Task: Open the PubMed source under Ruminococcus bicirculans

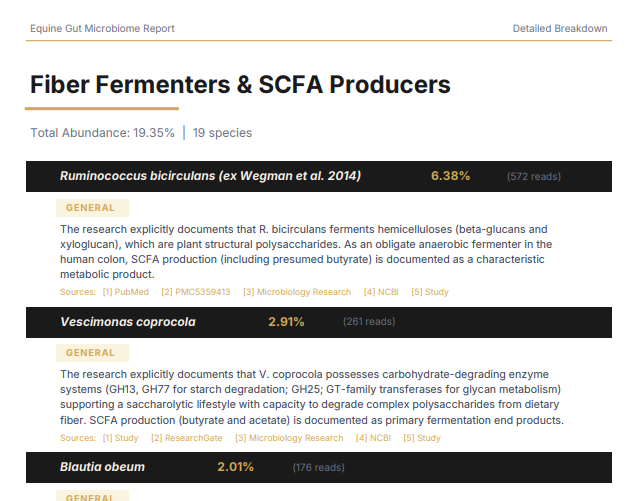Action: point(125,292)
